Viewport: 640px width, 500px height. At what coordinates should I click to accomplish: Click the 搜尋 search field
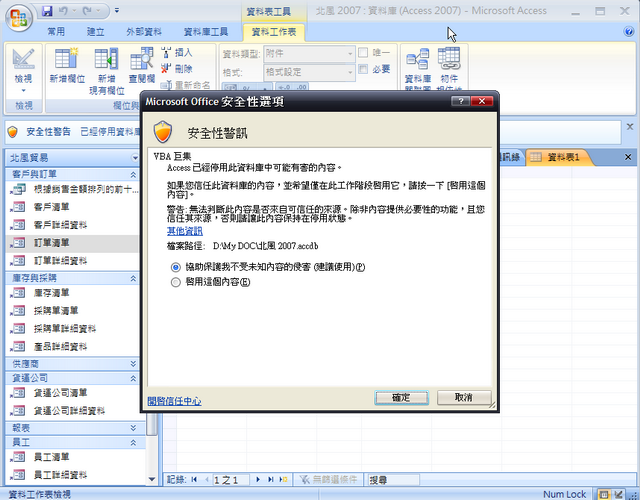point(393,480)
